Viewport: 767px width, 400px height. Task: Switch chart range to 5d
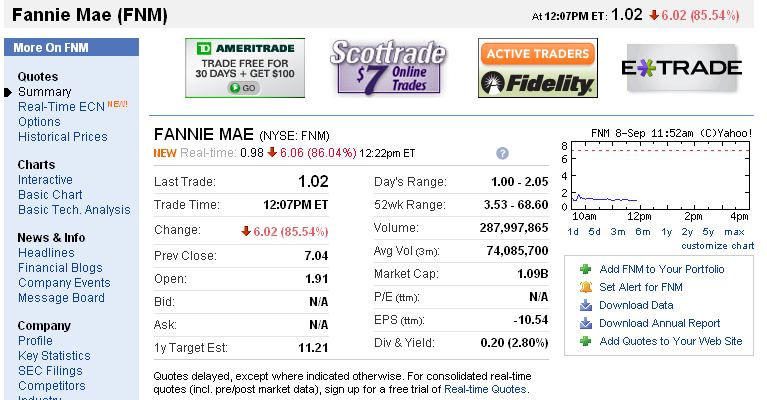pos(594,232)
